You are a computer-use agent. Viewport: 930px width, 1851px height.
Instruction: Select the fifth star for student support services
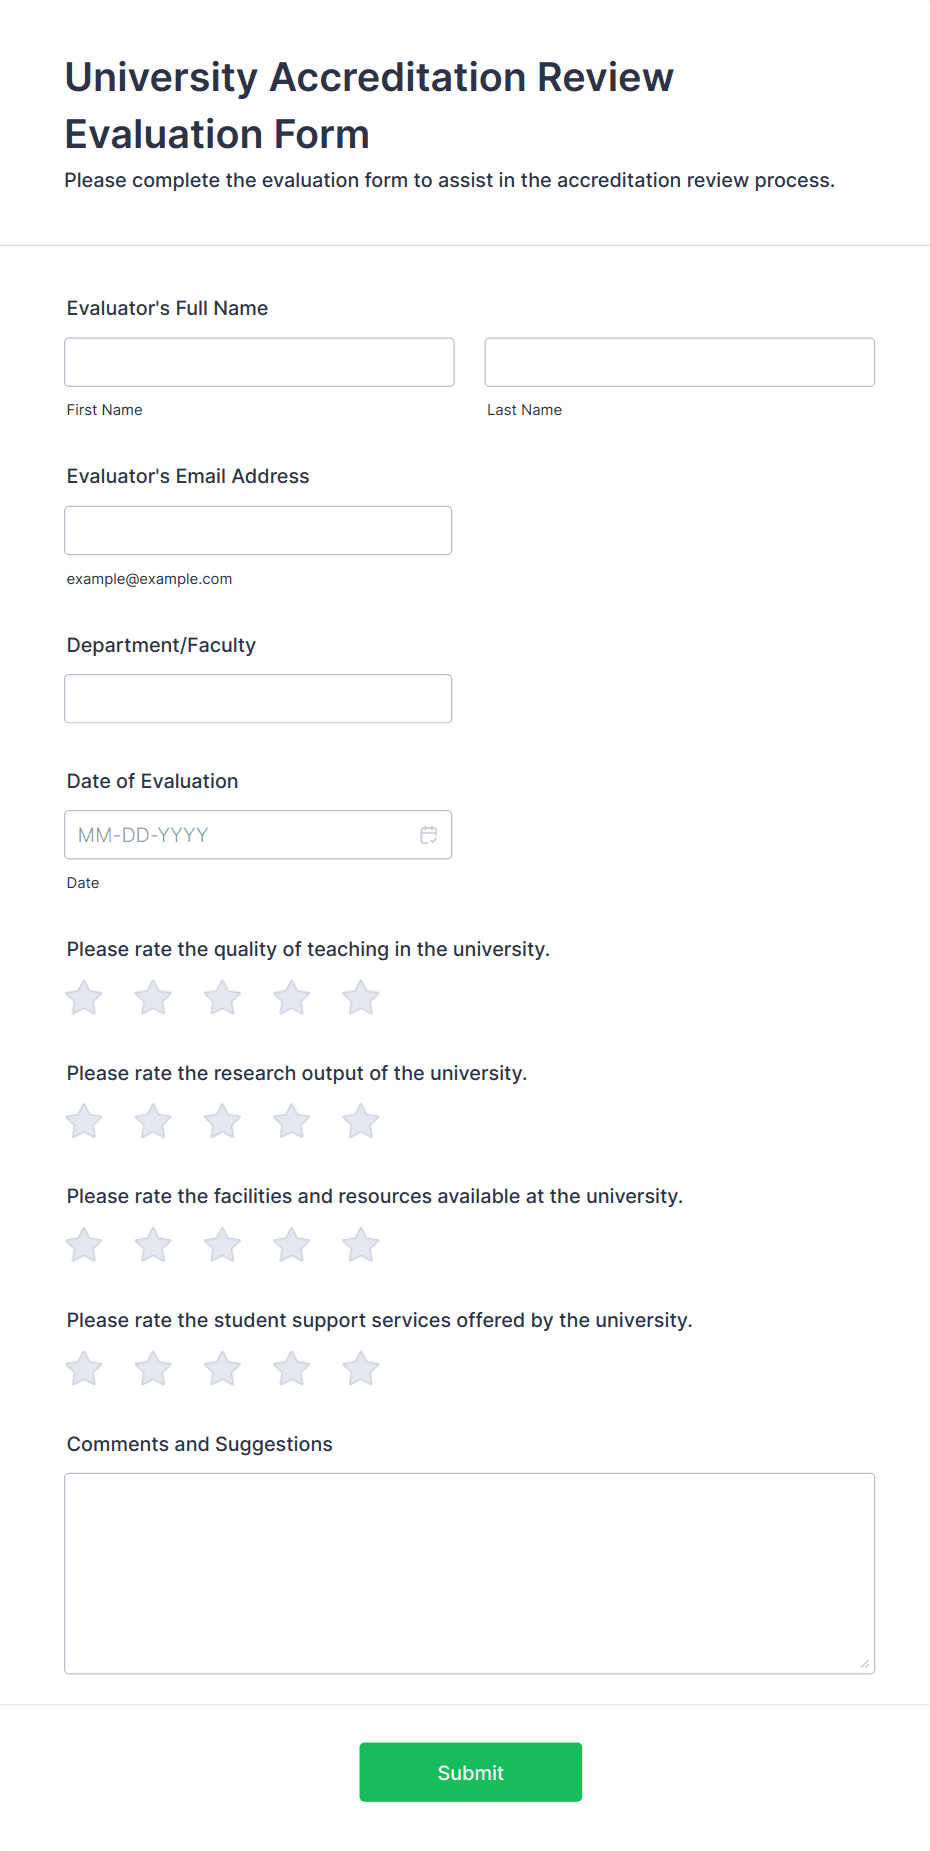[360, 1368]
